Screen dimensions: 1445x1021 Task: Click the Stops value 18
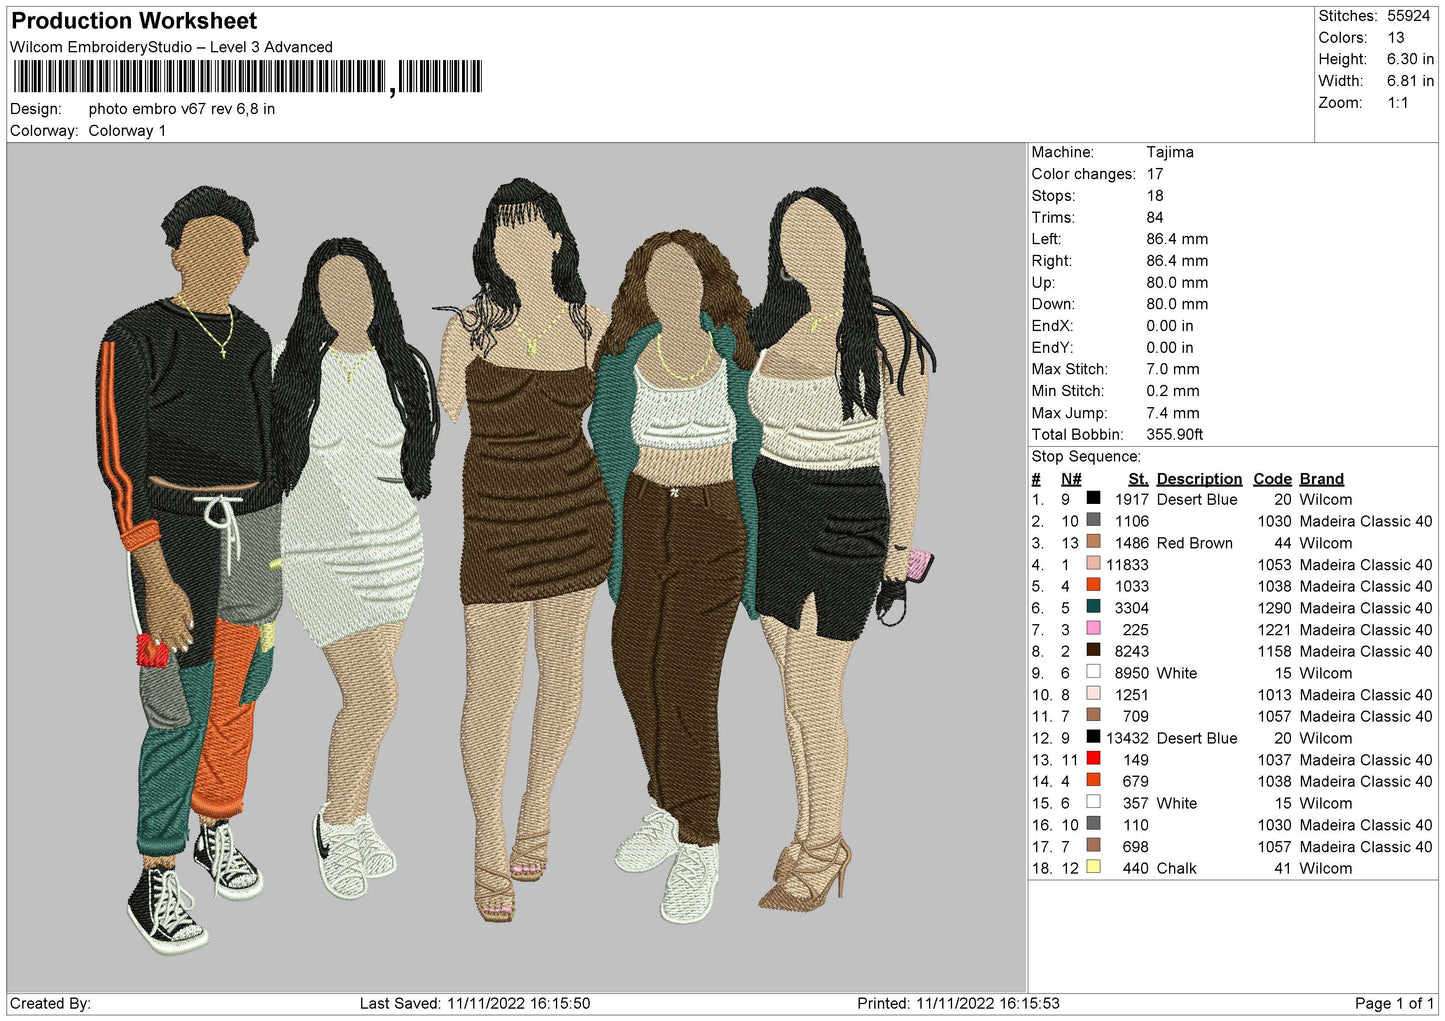click(1154, 196)
